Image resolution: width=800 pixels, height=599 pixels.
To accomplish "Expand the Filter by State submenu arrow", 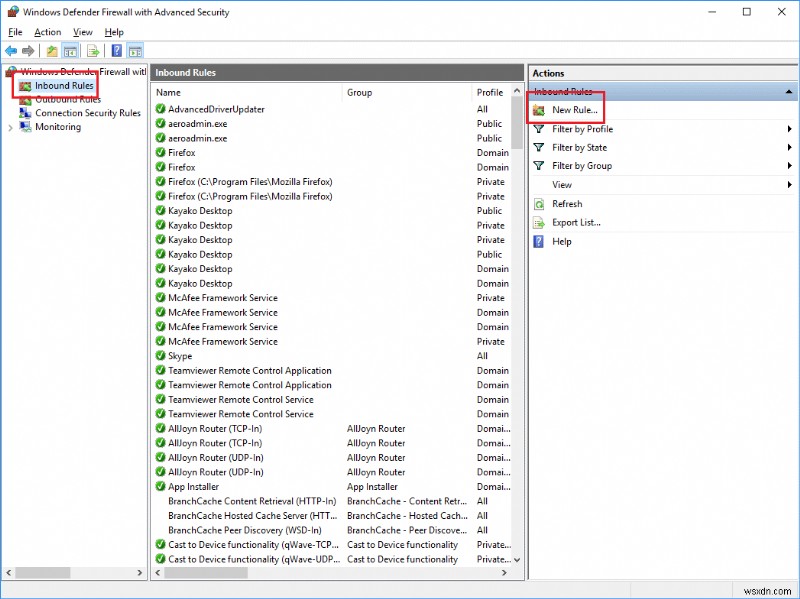I will [x=791, y=147].
